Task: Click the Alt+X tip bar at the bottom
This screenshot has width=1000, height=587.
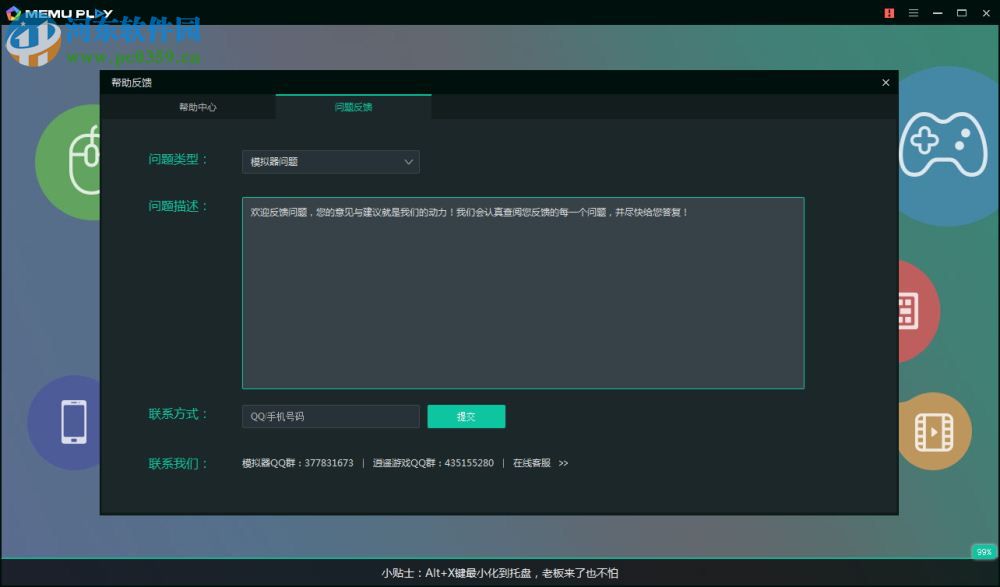Action: (500, 573)
